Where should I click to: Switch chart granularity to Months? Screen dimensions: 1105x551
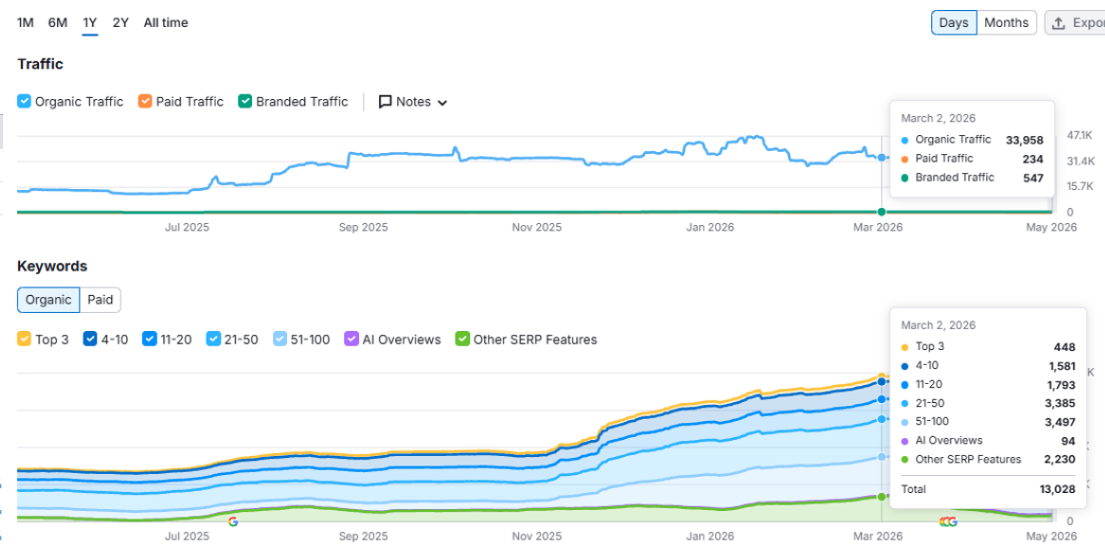(1006, 23)
